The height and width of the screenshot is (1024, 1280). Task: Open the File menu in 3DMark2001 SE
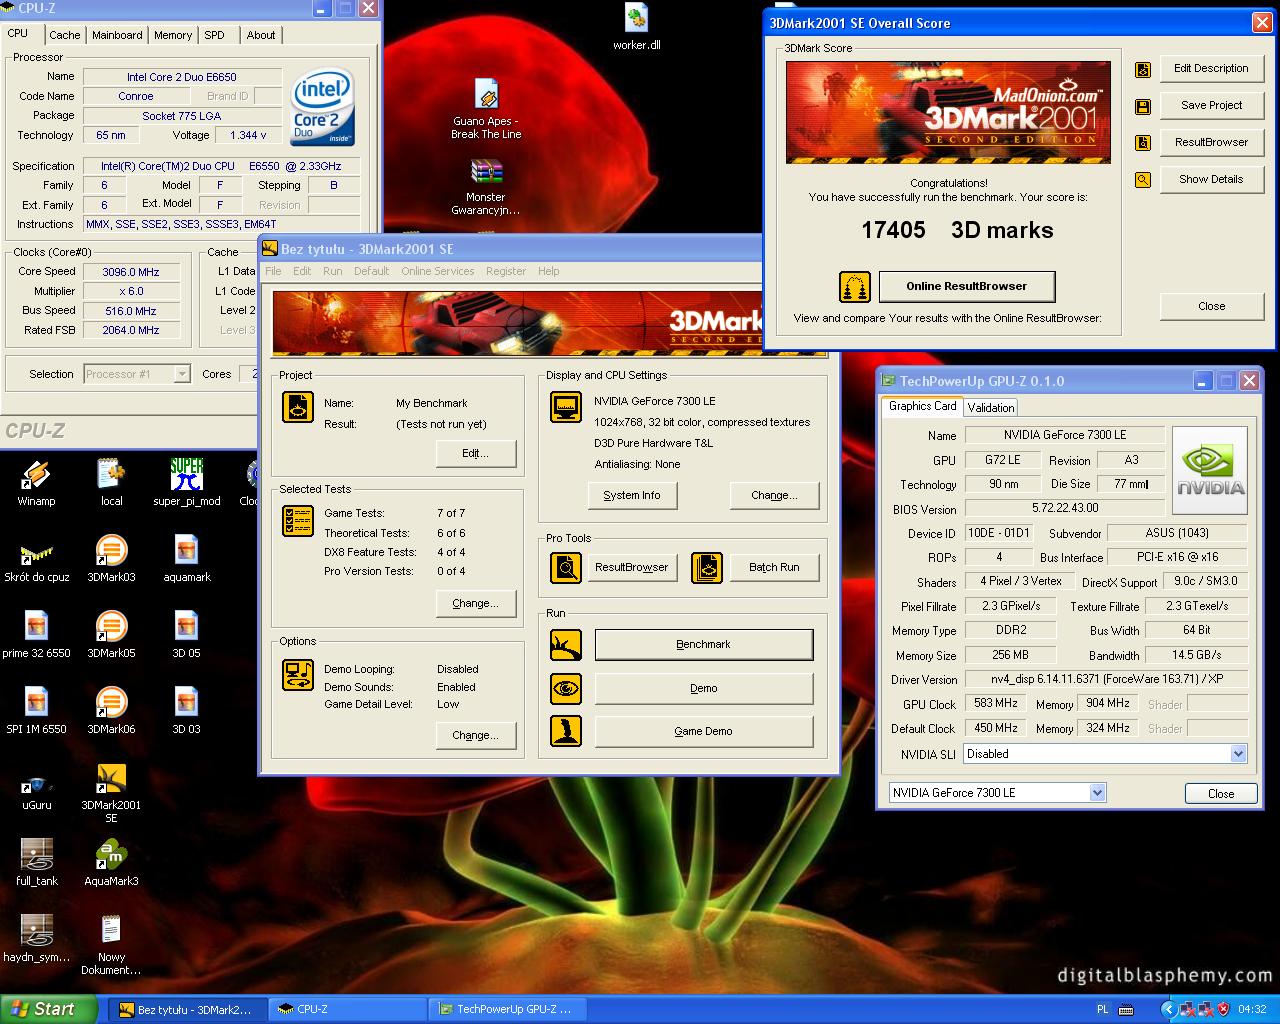pyautogui.click(x=273, y=271)
